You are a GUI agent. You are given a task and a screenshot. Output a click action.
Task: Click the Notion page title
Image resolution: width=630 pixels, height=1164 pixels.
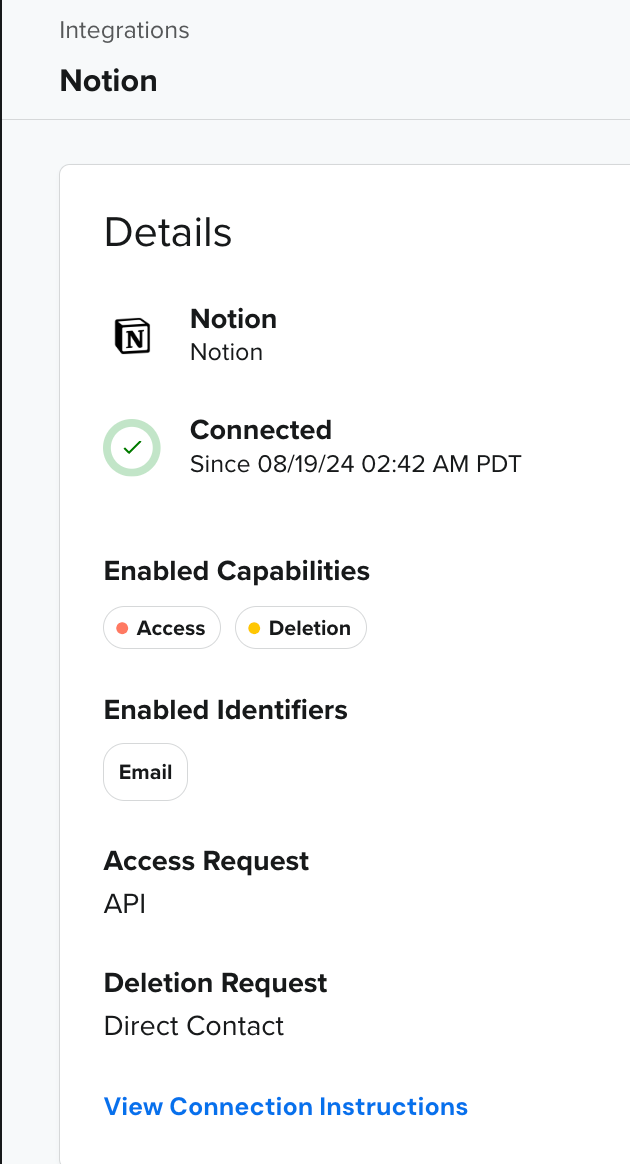[x=108, y=80]
